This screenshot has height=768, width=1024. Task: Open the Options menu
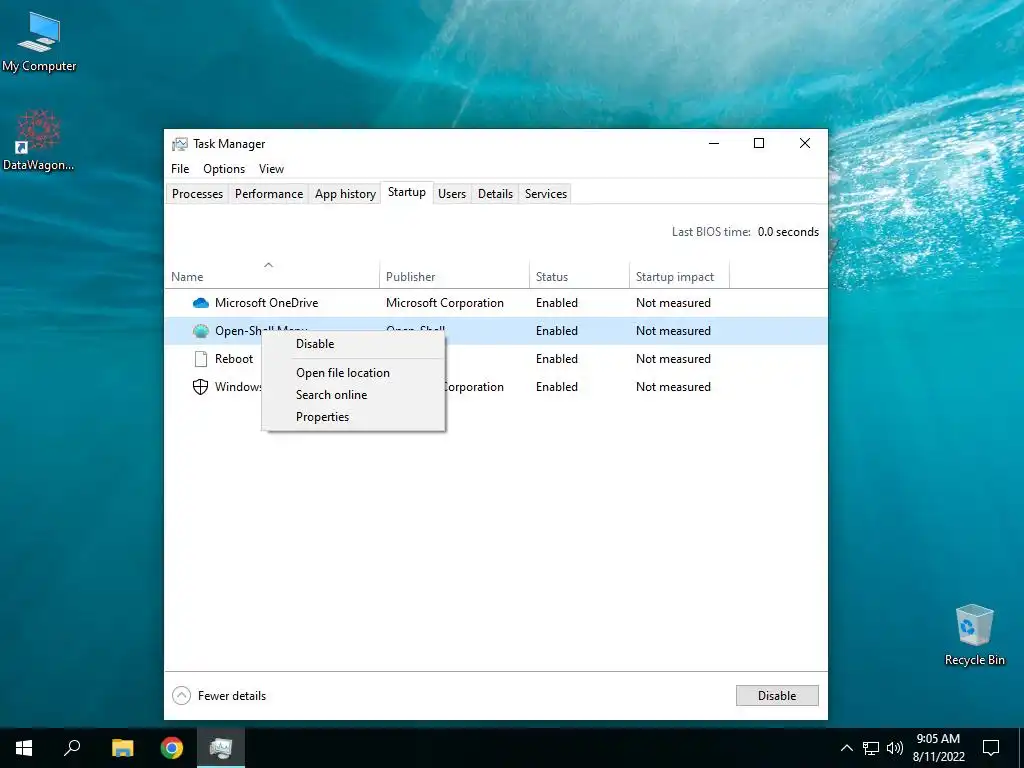coord(224,169)
